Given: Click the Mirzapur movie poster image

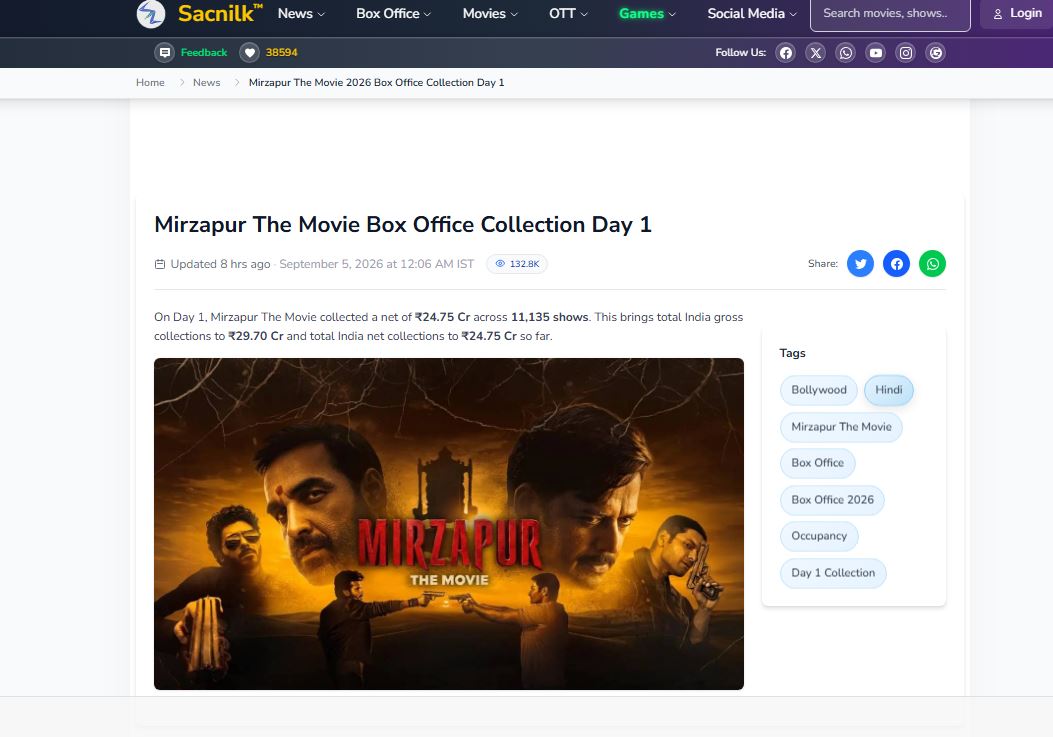Looking at the screenshot, I should click(449, 524).
